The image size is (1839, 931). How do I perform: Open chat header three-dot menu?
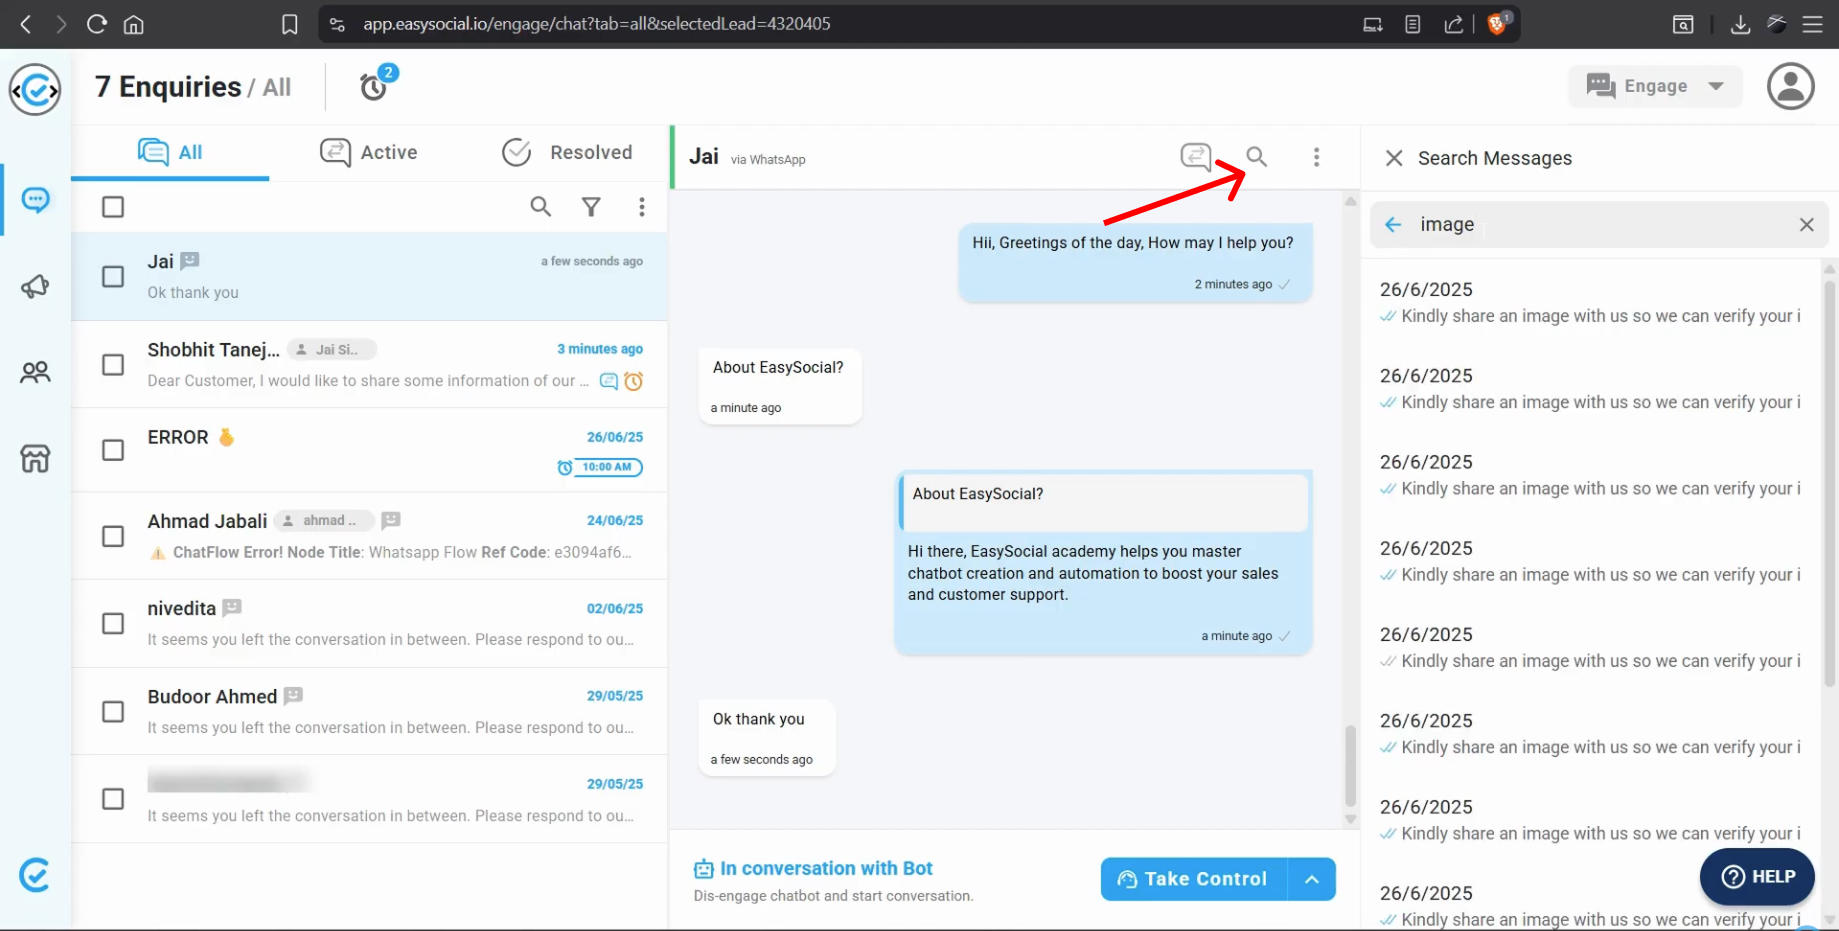pos(1316,157)
